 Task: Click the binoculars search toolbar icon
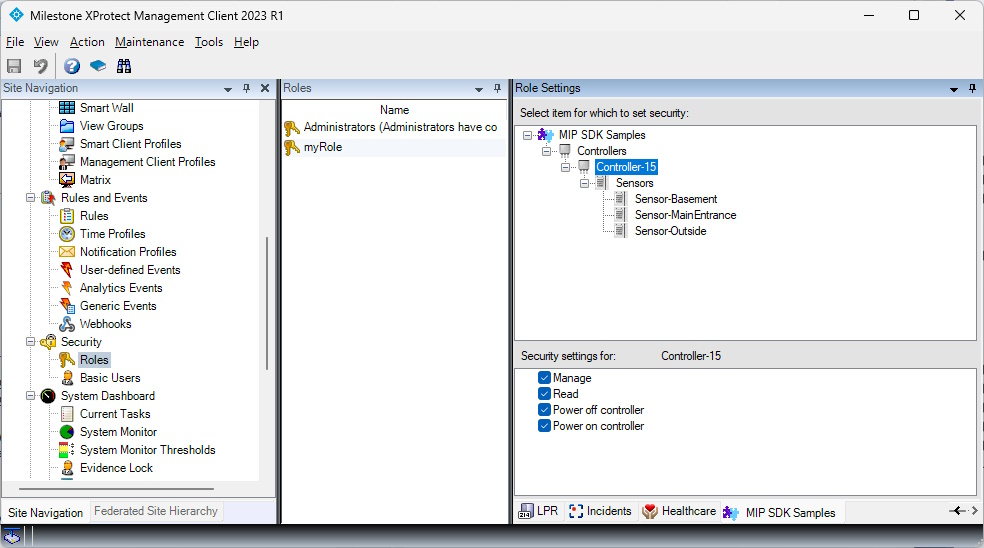point(124,66)
